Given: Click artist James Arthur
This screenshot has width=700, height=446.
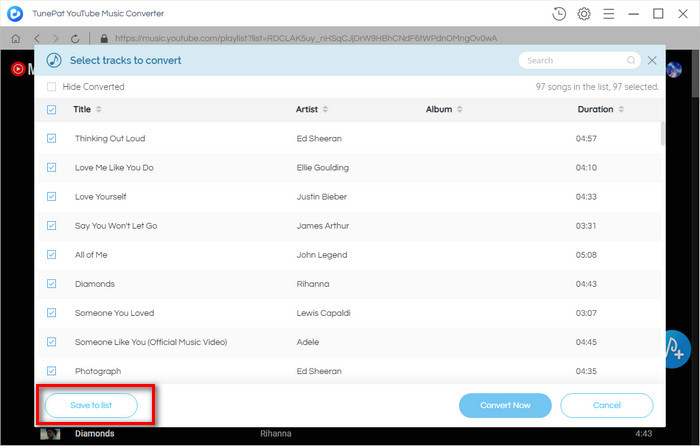Looking at the screenshot, I should tap(322, 225).
